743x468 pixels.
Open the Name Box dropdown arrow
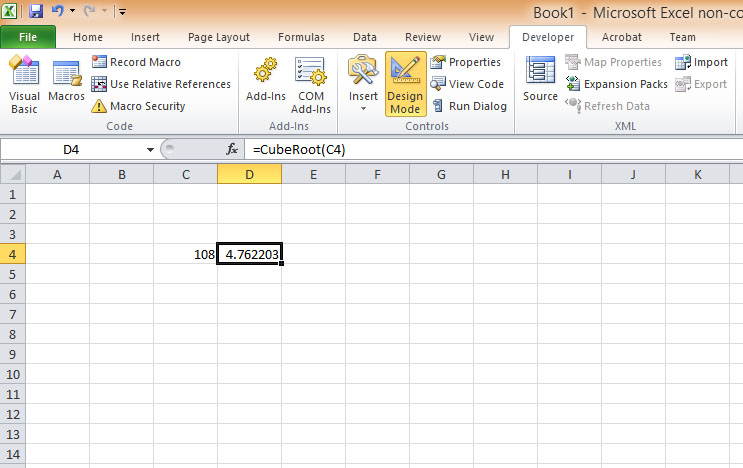(x=151, y=149)
